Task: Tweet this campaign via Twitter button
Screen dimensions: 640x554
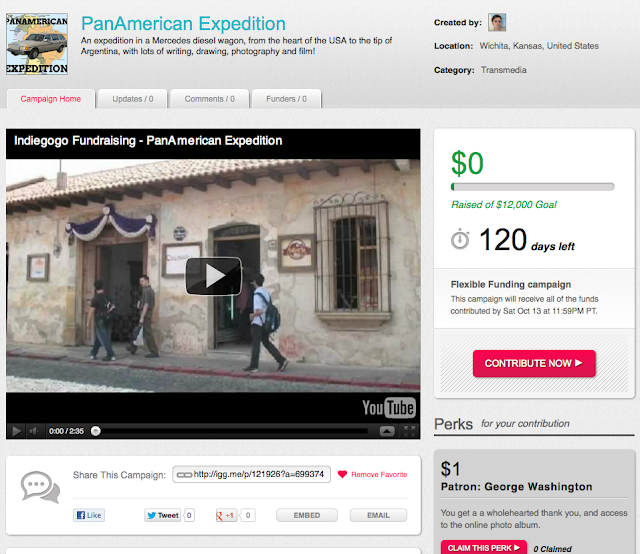Action: click(163, 515)
